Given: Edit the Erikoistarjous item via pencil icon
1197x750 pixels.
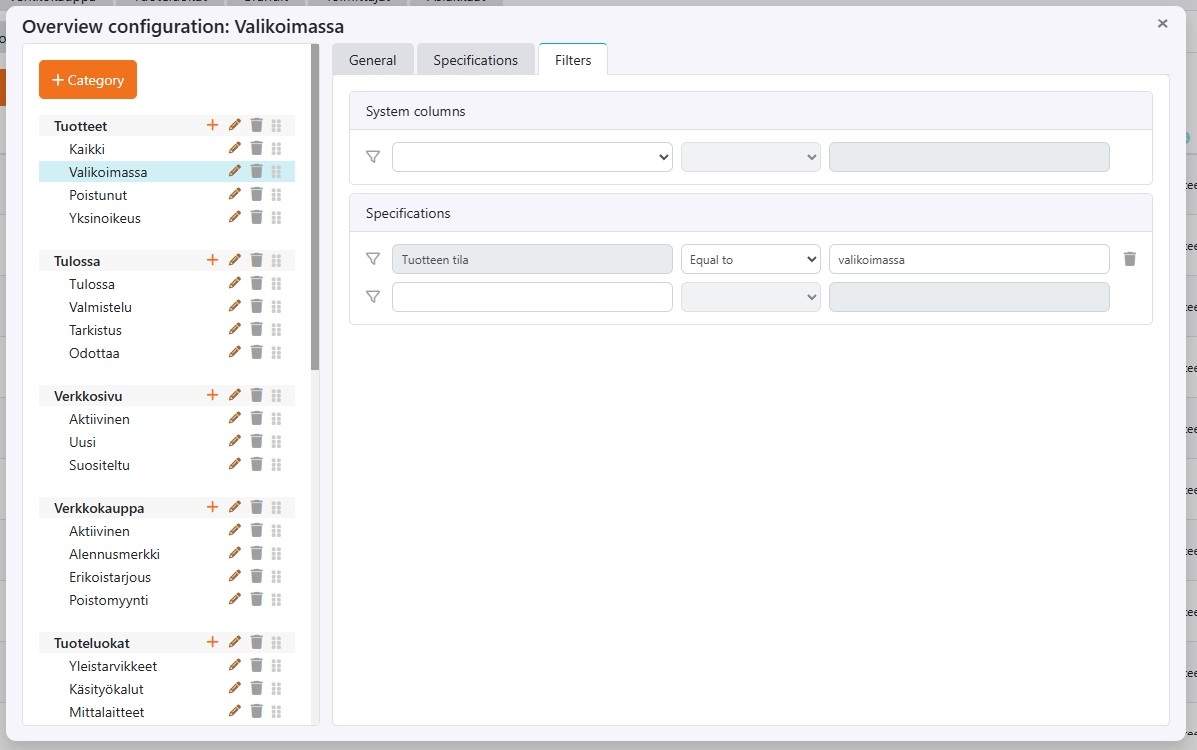Looking at the screenshot, I should coord(235,576).
